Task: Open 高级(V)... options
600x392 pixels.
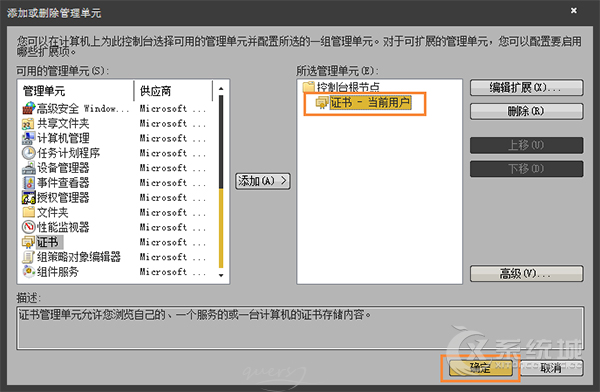Action: click(x=527, y=274)
